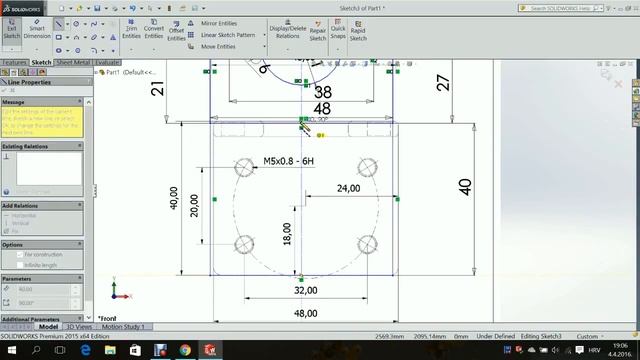Open the Linear Sketch Pattern dropdown arrow
This screenshot has height=360, width=640.
264,35
